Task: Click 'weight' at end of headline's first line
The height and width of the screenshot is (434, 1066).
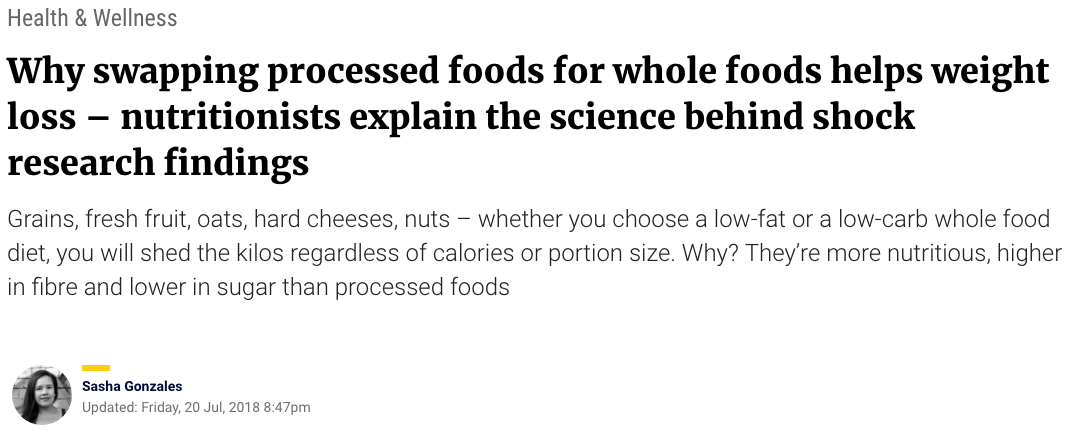Action: [991, 72]
